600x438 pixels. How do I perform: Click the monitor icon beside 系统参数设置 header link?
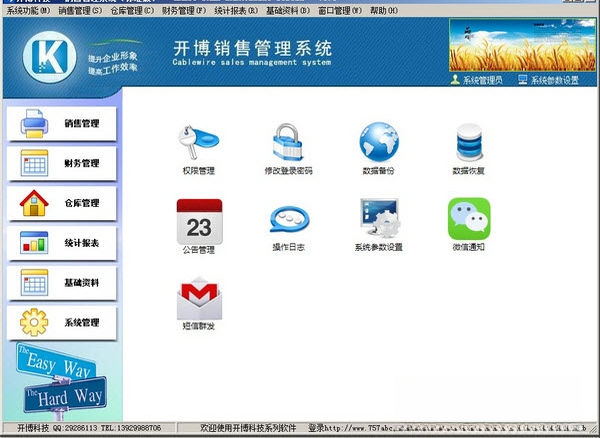coord(523,80)
